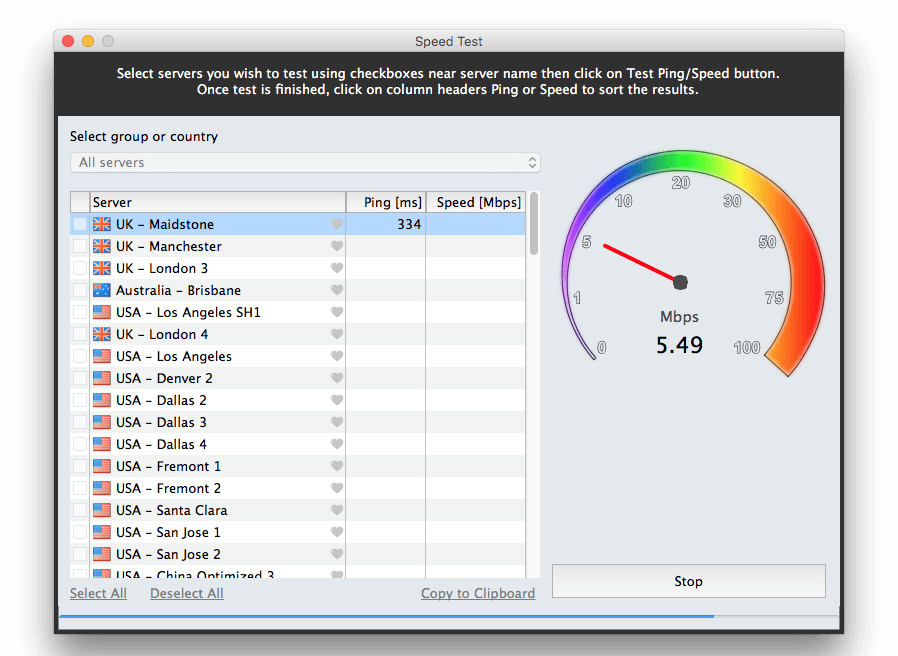This screenshot has height=656, width=898.
Task: Tick checkbox for USA – Dallas 2
Action: 80,400
